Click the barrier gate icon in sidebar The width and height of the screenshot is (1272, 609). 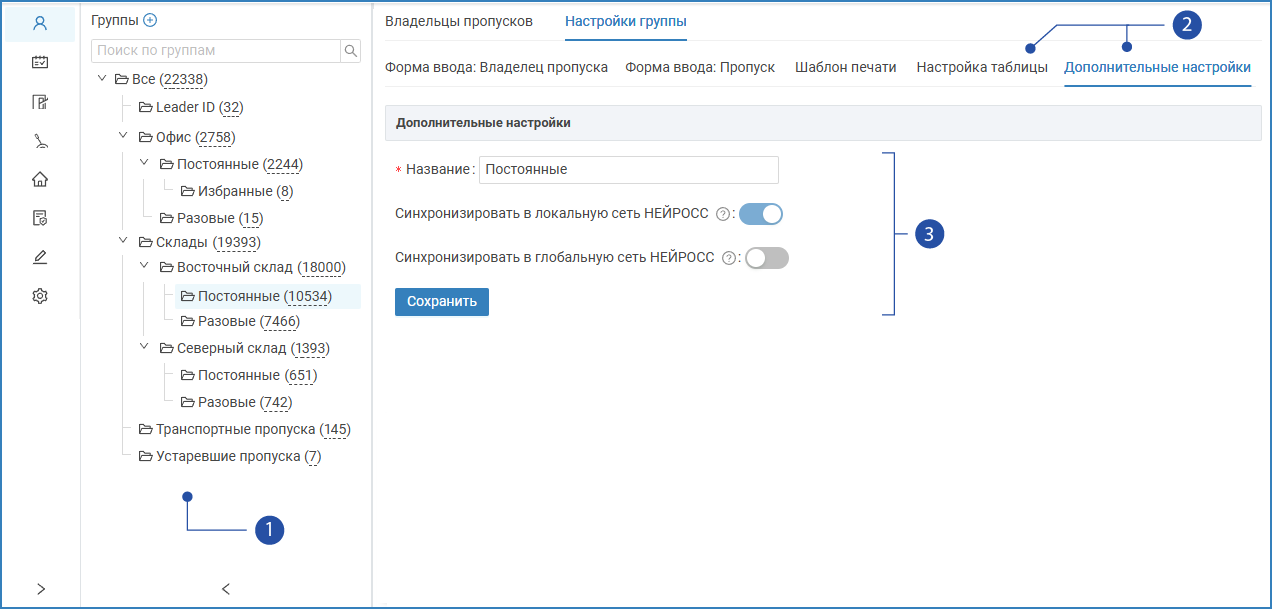tap(40, 141)
